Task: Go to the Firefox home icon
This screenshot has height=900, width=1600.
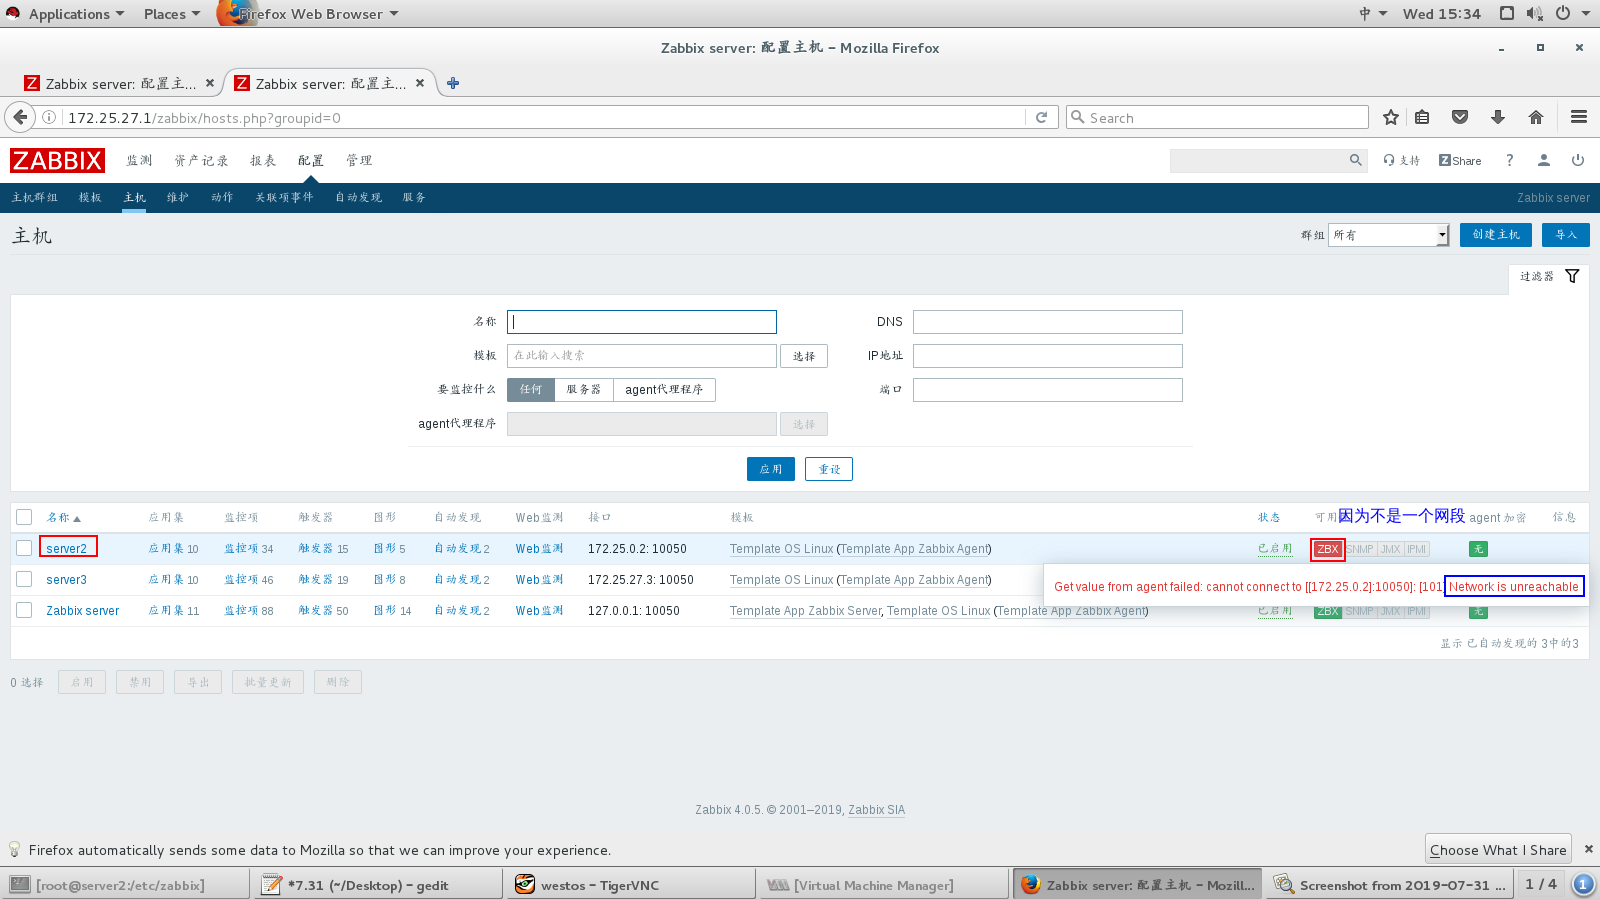Action: [x=1536, y=117]
